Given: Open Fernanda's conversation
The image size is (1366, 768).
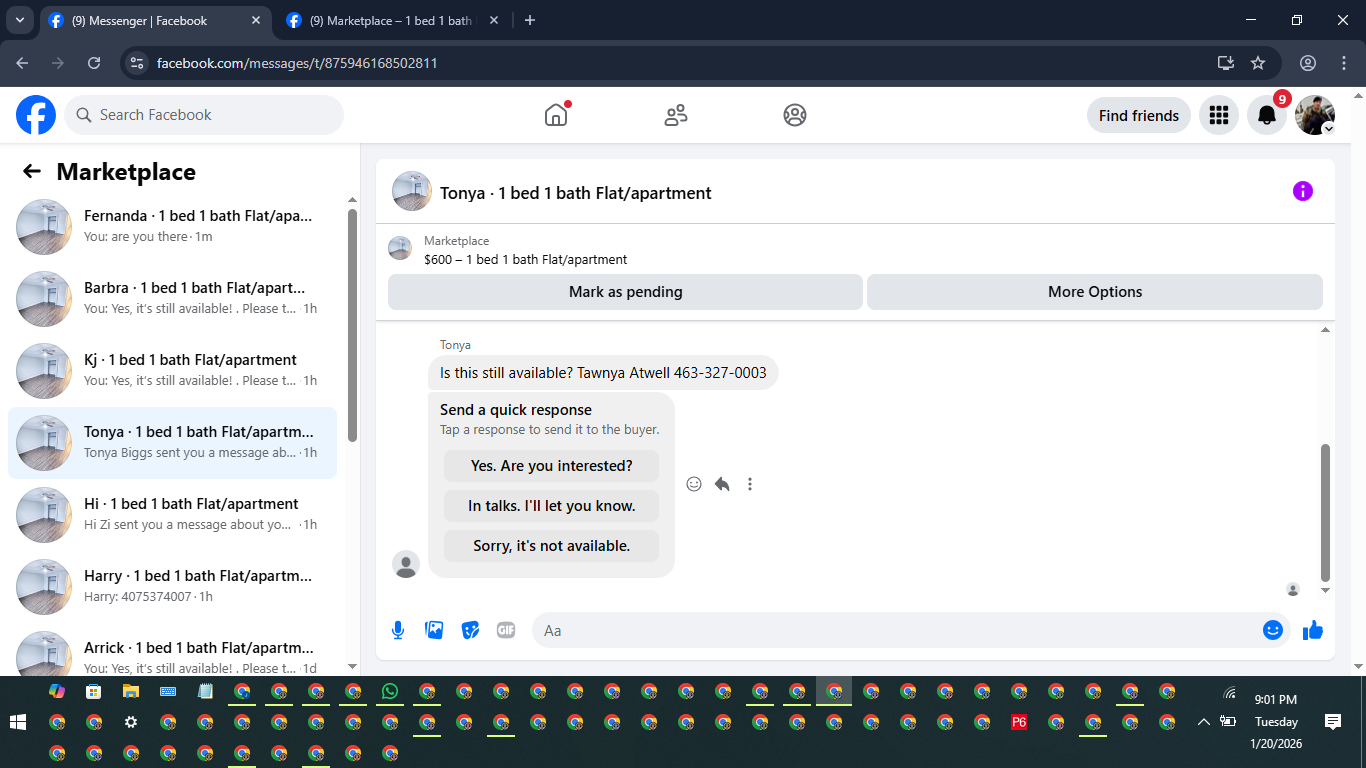Looking at the screenshot, I should click(x=172, y=227).
